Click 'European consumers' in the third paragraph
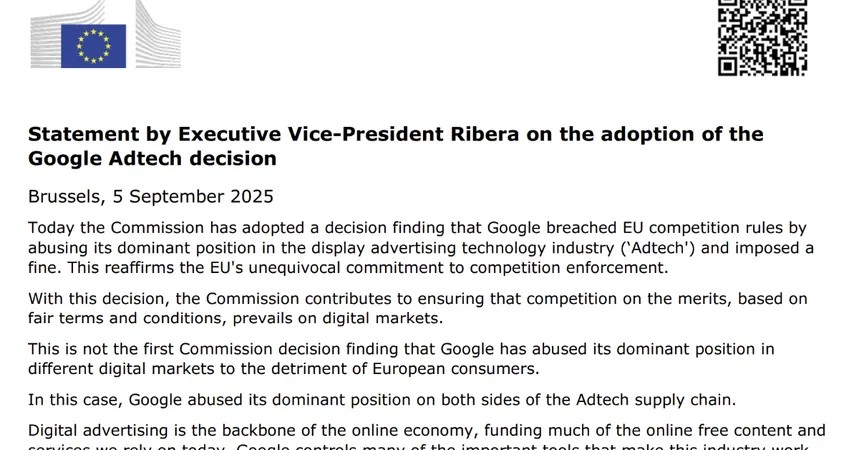The image size is (859, 450). pyautogui.click(x=456, y=369)
